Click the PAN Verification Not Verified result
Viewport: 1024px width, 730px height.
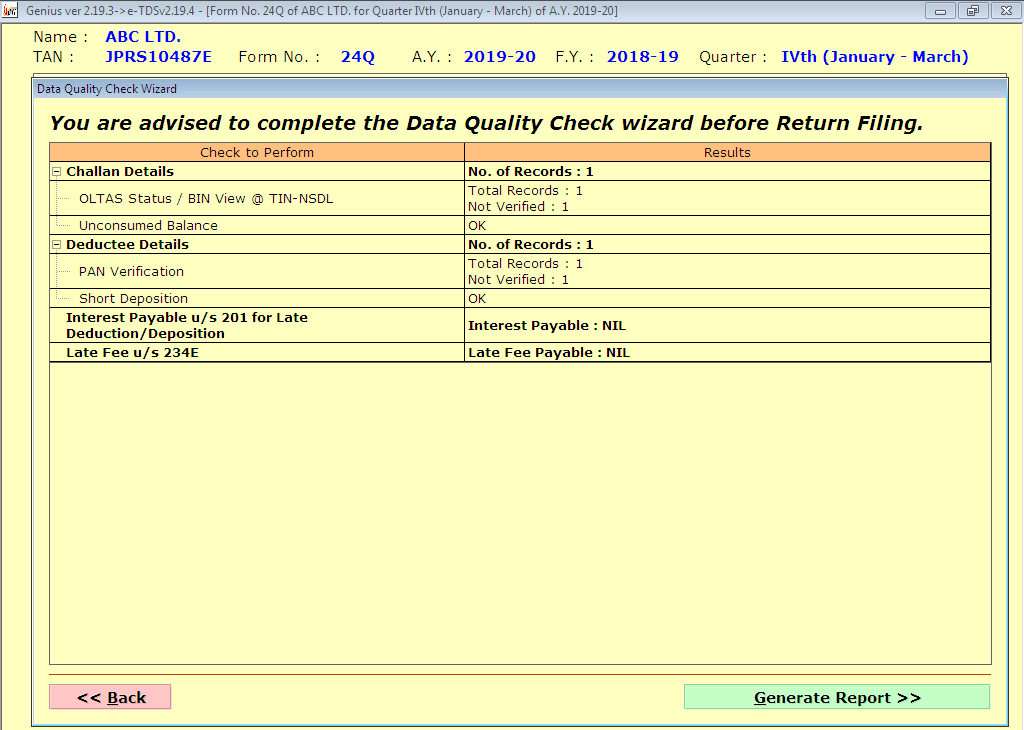(x=518, y=280)
